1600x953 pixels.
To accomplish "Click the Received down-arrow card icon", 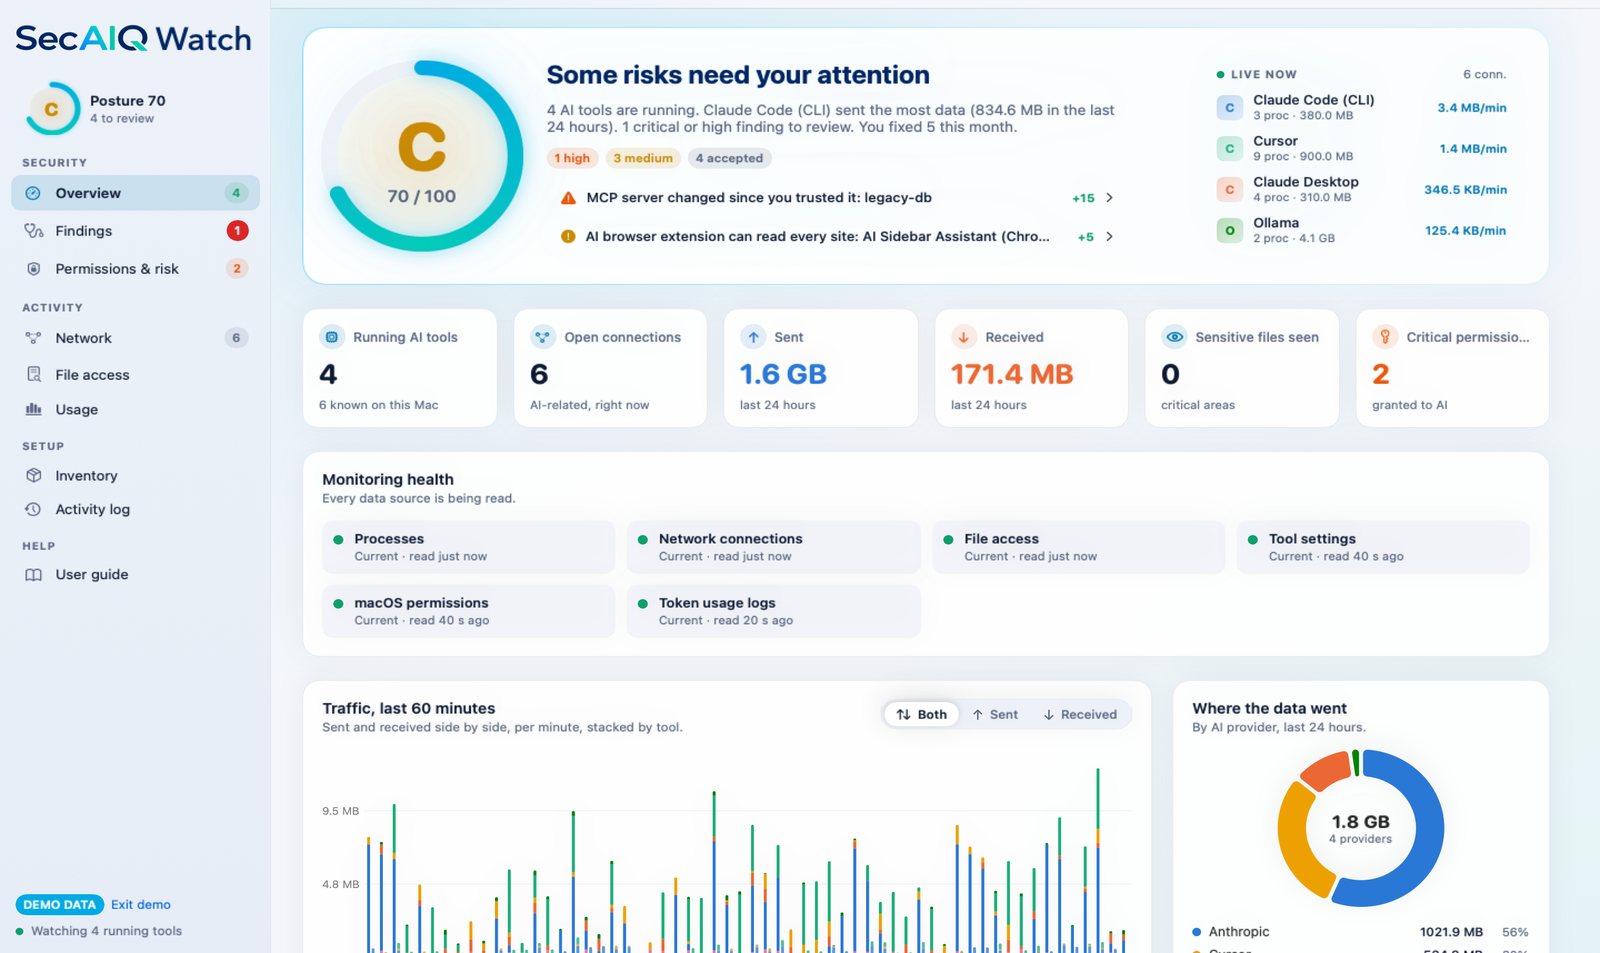I will 964,337.
